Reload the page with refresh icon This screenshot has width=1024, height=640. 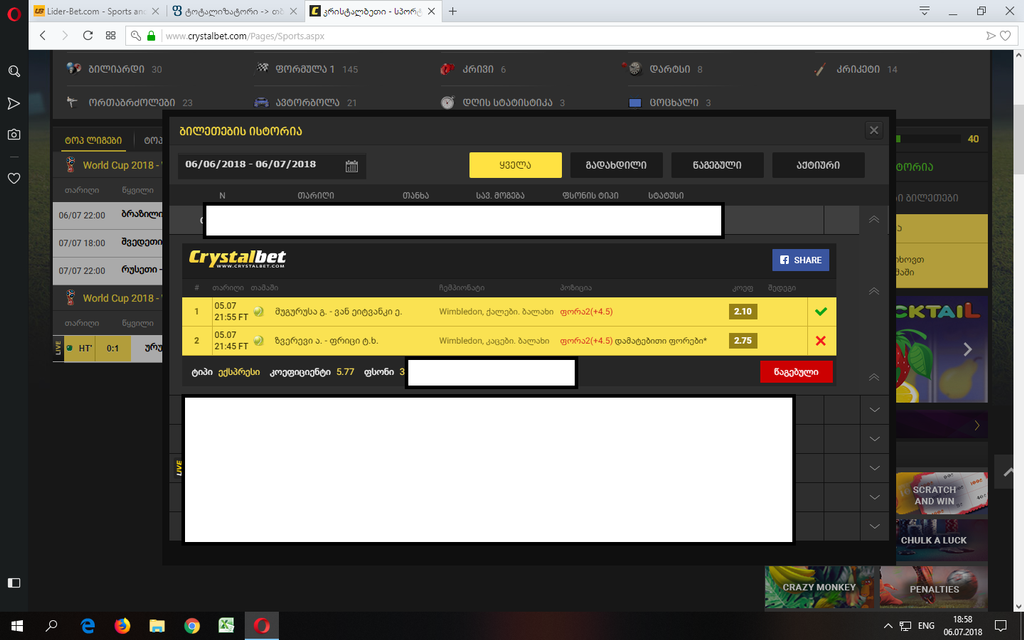click(x=88, y=36)
